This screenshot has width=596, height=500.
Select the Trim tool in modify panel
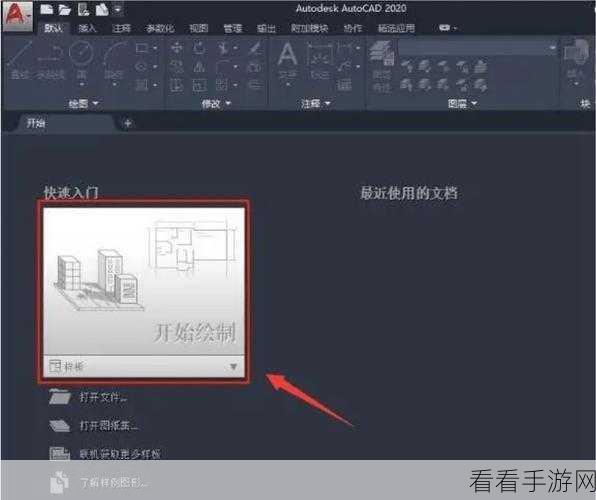[x=223, y=48]
